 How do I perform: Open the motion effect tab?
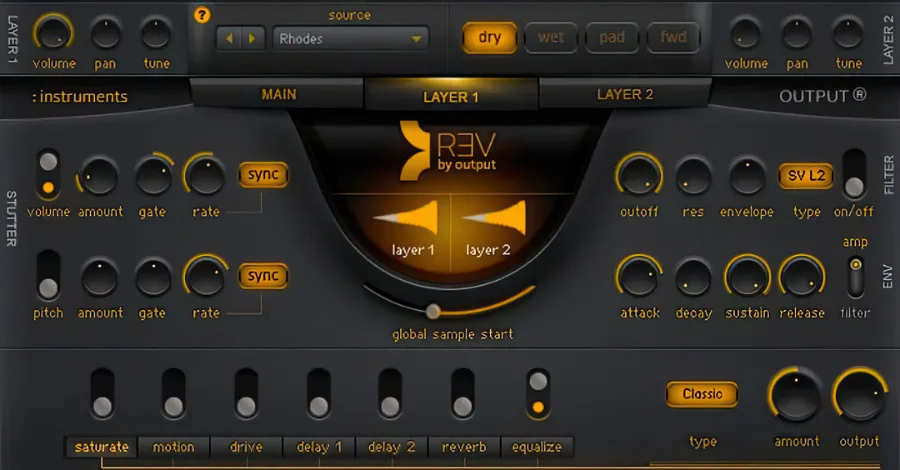(x=173, y=447)
